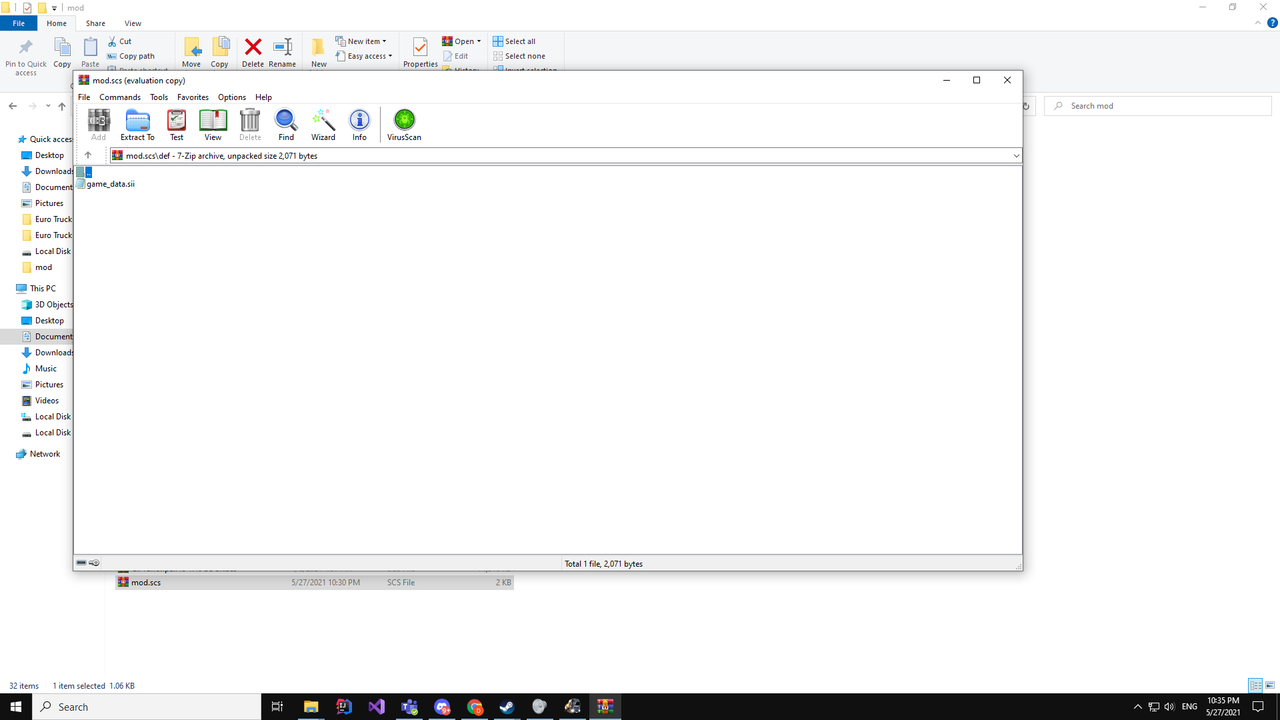Open the Favorites menu

coord(193,97)
